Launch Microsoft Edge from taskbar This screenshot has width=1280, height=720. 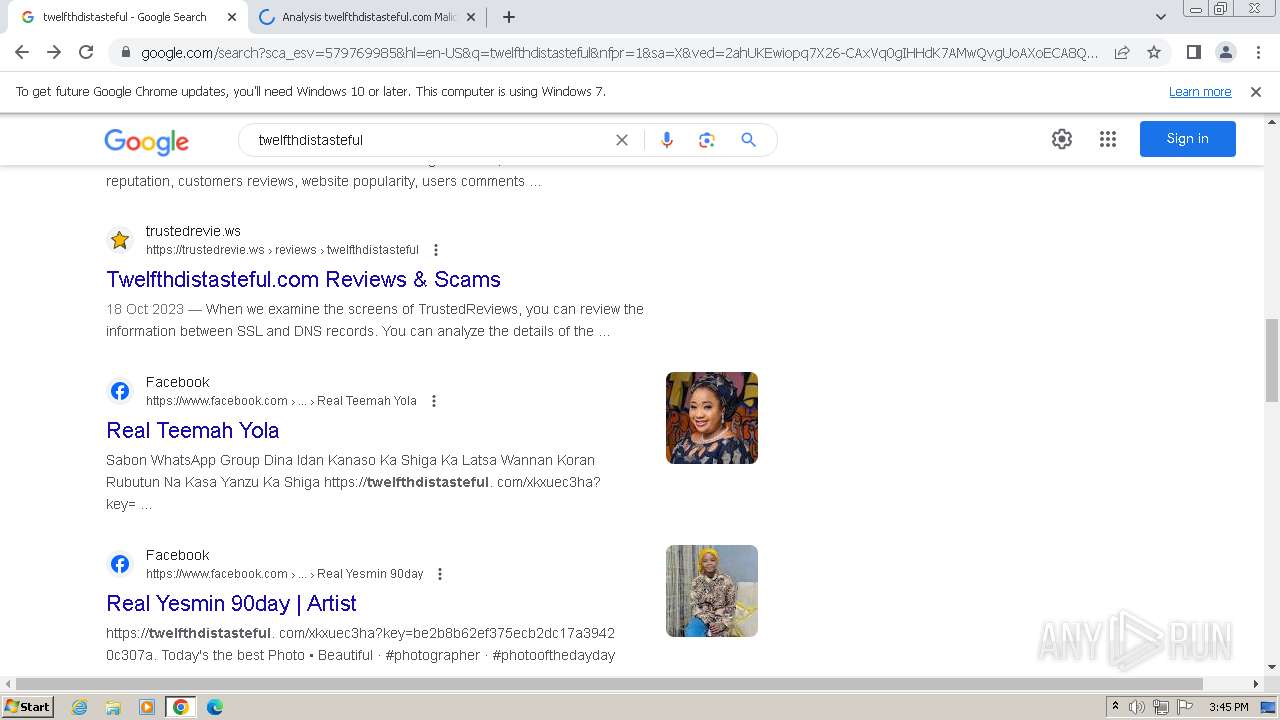pyautogui.click(x=214, y=707)
